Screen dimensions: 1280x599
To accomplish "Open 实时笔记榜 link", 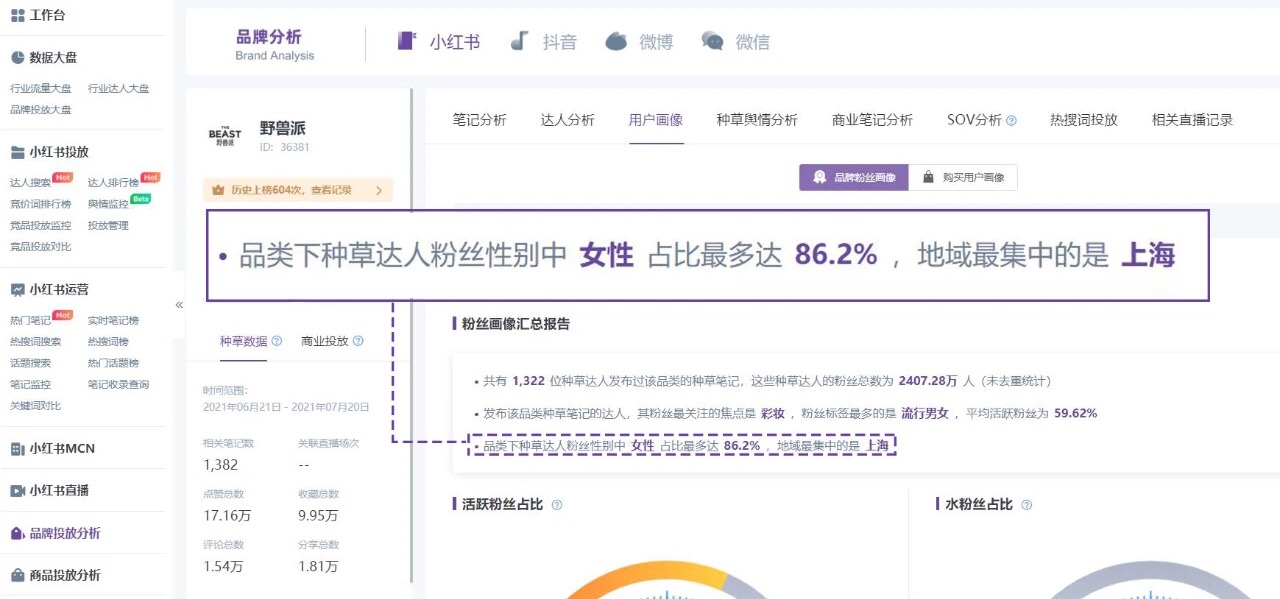I will pyautogui.click(x=113, y=321).
